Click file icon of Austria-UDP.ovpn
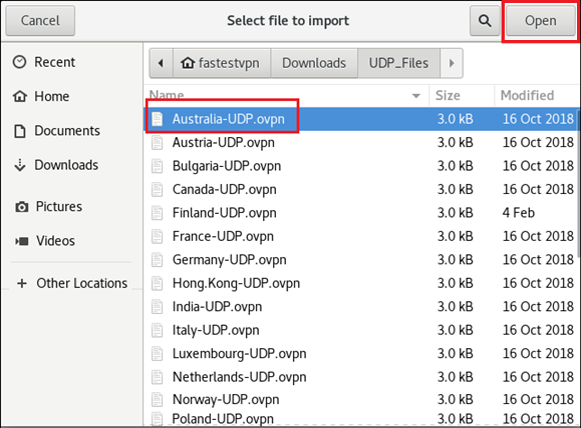The height and width of the screenshot is (428, 581). pos(157,142)
